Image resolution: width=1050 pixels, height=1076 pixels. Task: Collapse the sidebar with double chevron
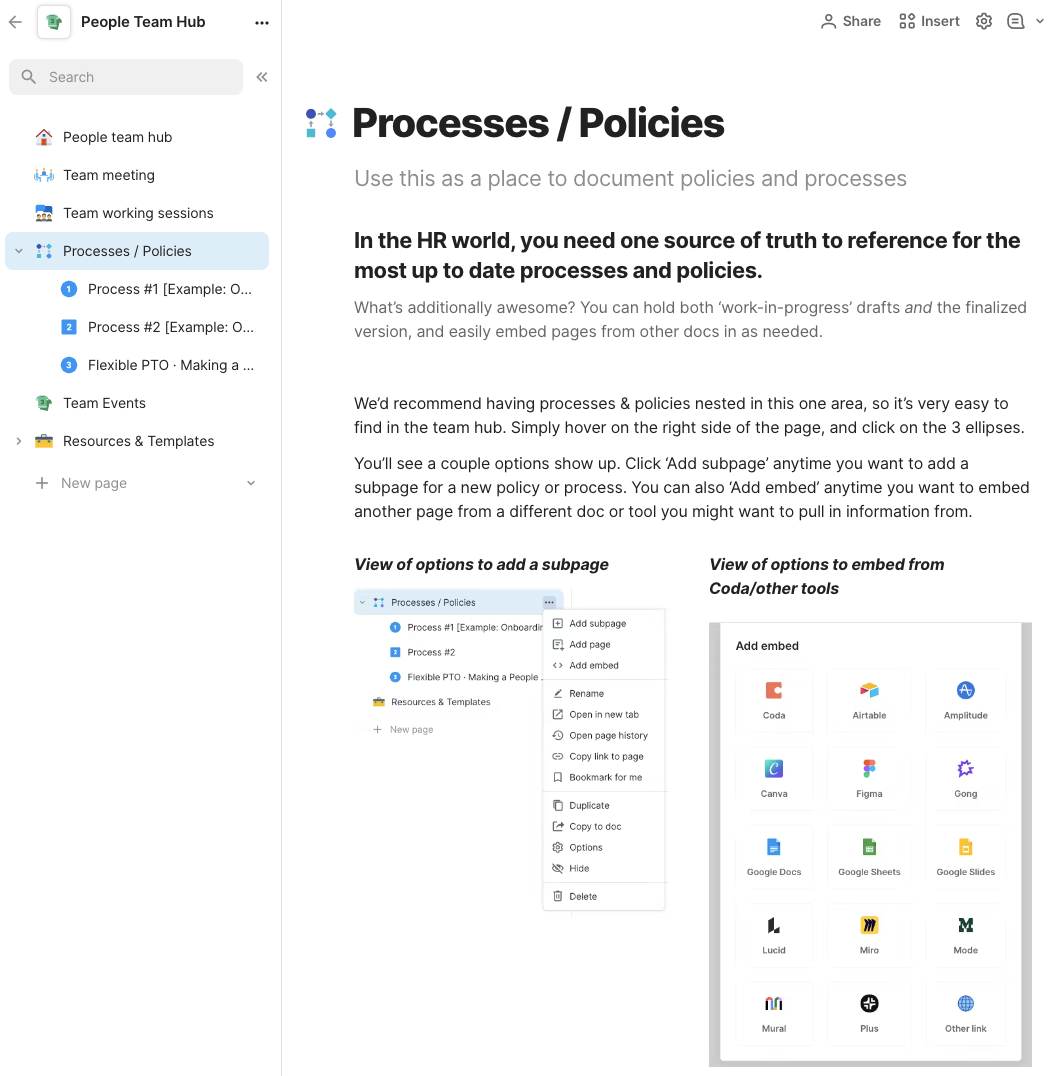tap(261, 77)
